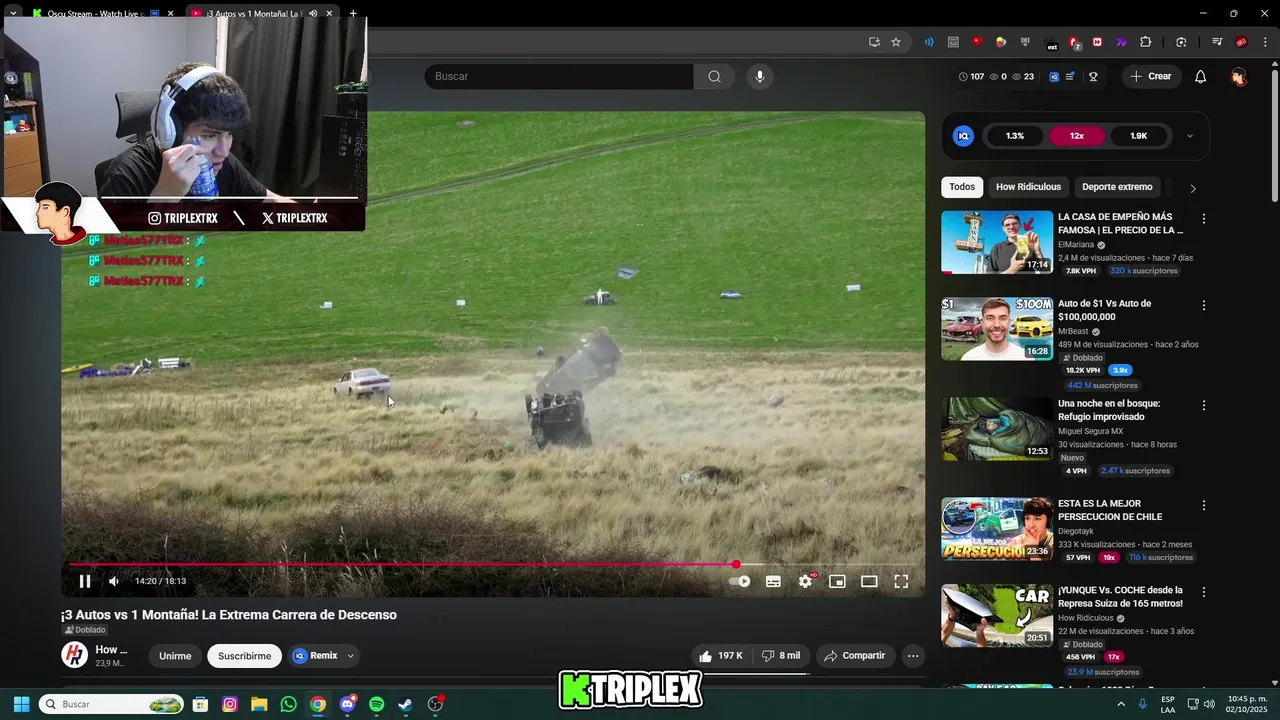
Task: Click the 12x vidIQ score pill
Action: pyautogui.click(x=1077, y=136)
